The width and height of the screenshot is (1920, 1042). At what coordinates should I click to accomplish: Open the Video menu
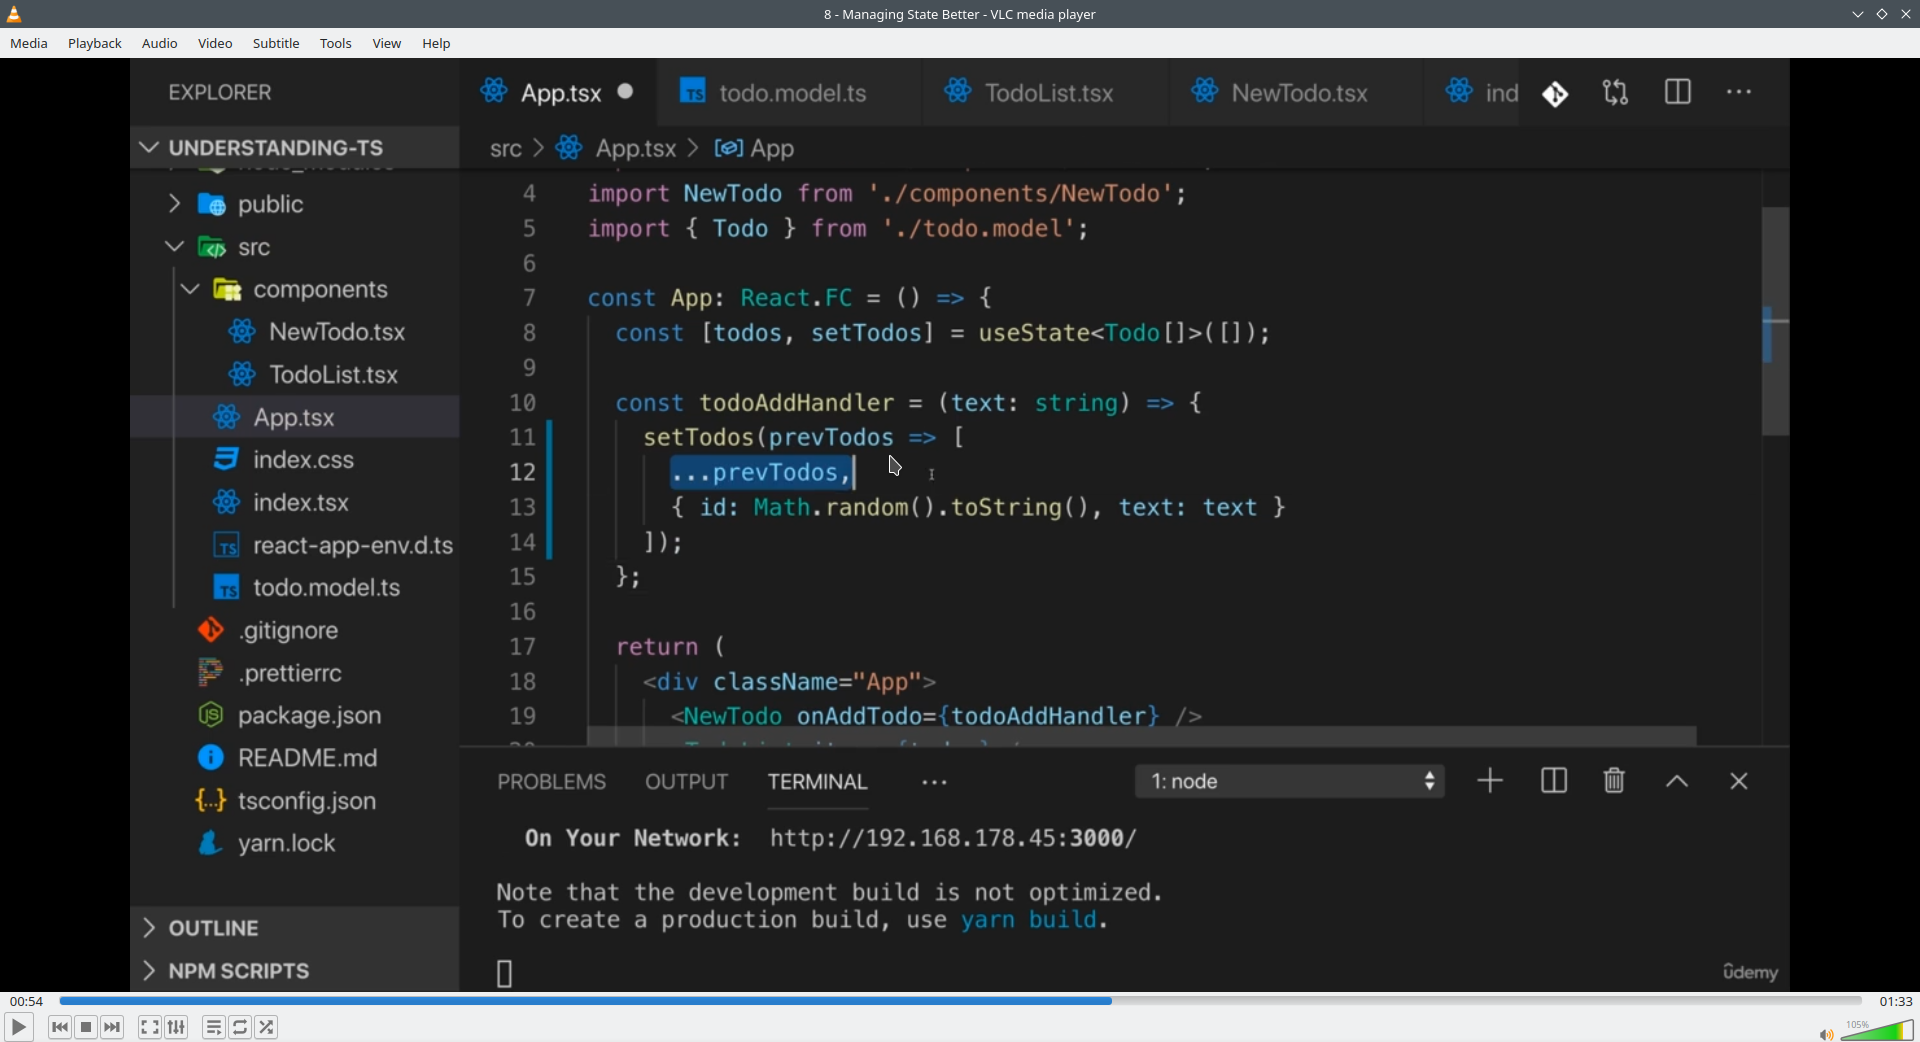(215, 44)
